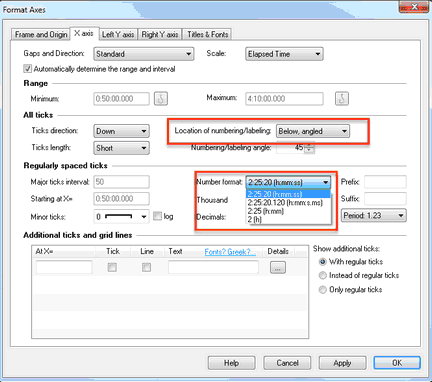Click the Prefix input field
Viewport: 432px width, 382px height.
click(385, 182)
